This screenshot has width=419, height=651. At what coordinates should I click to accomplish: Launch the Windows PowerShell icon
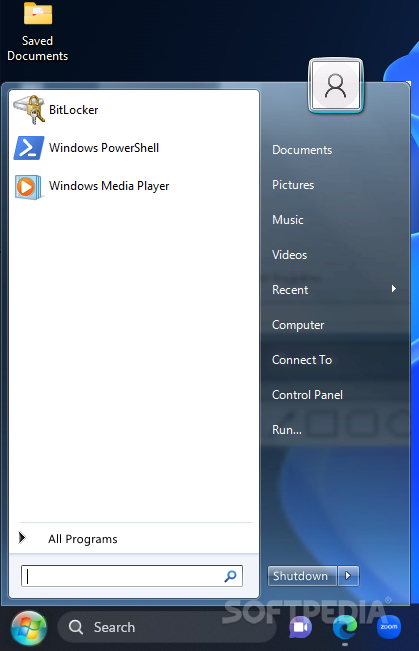(29, 148)
